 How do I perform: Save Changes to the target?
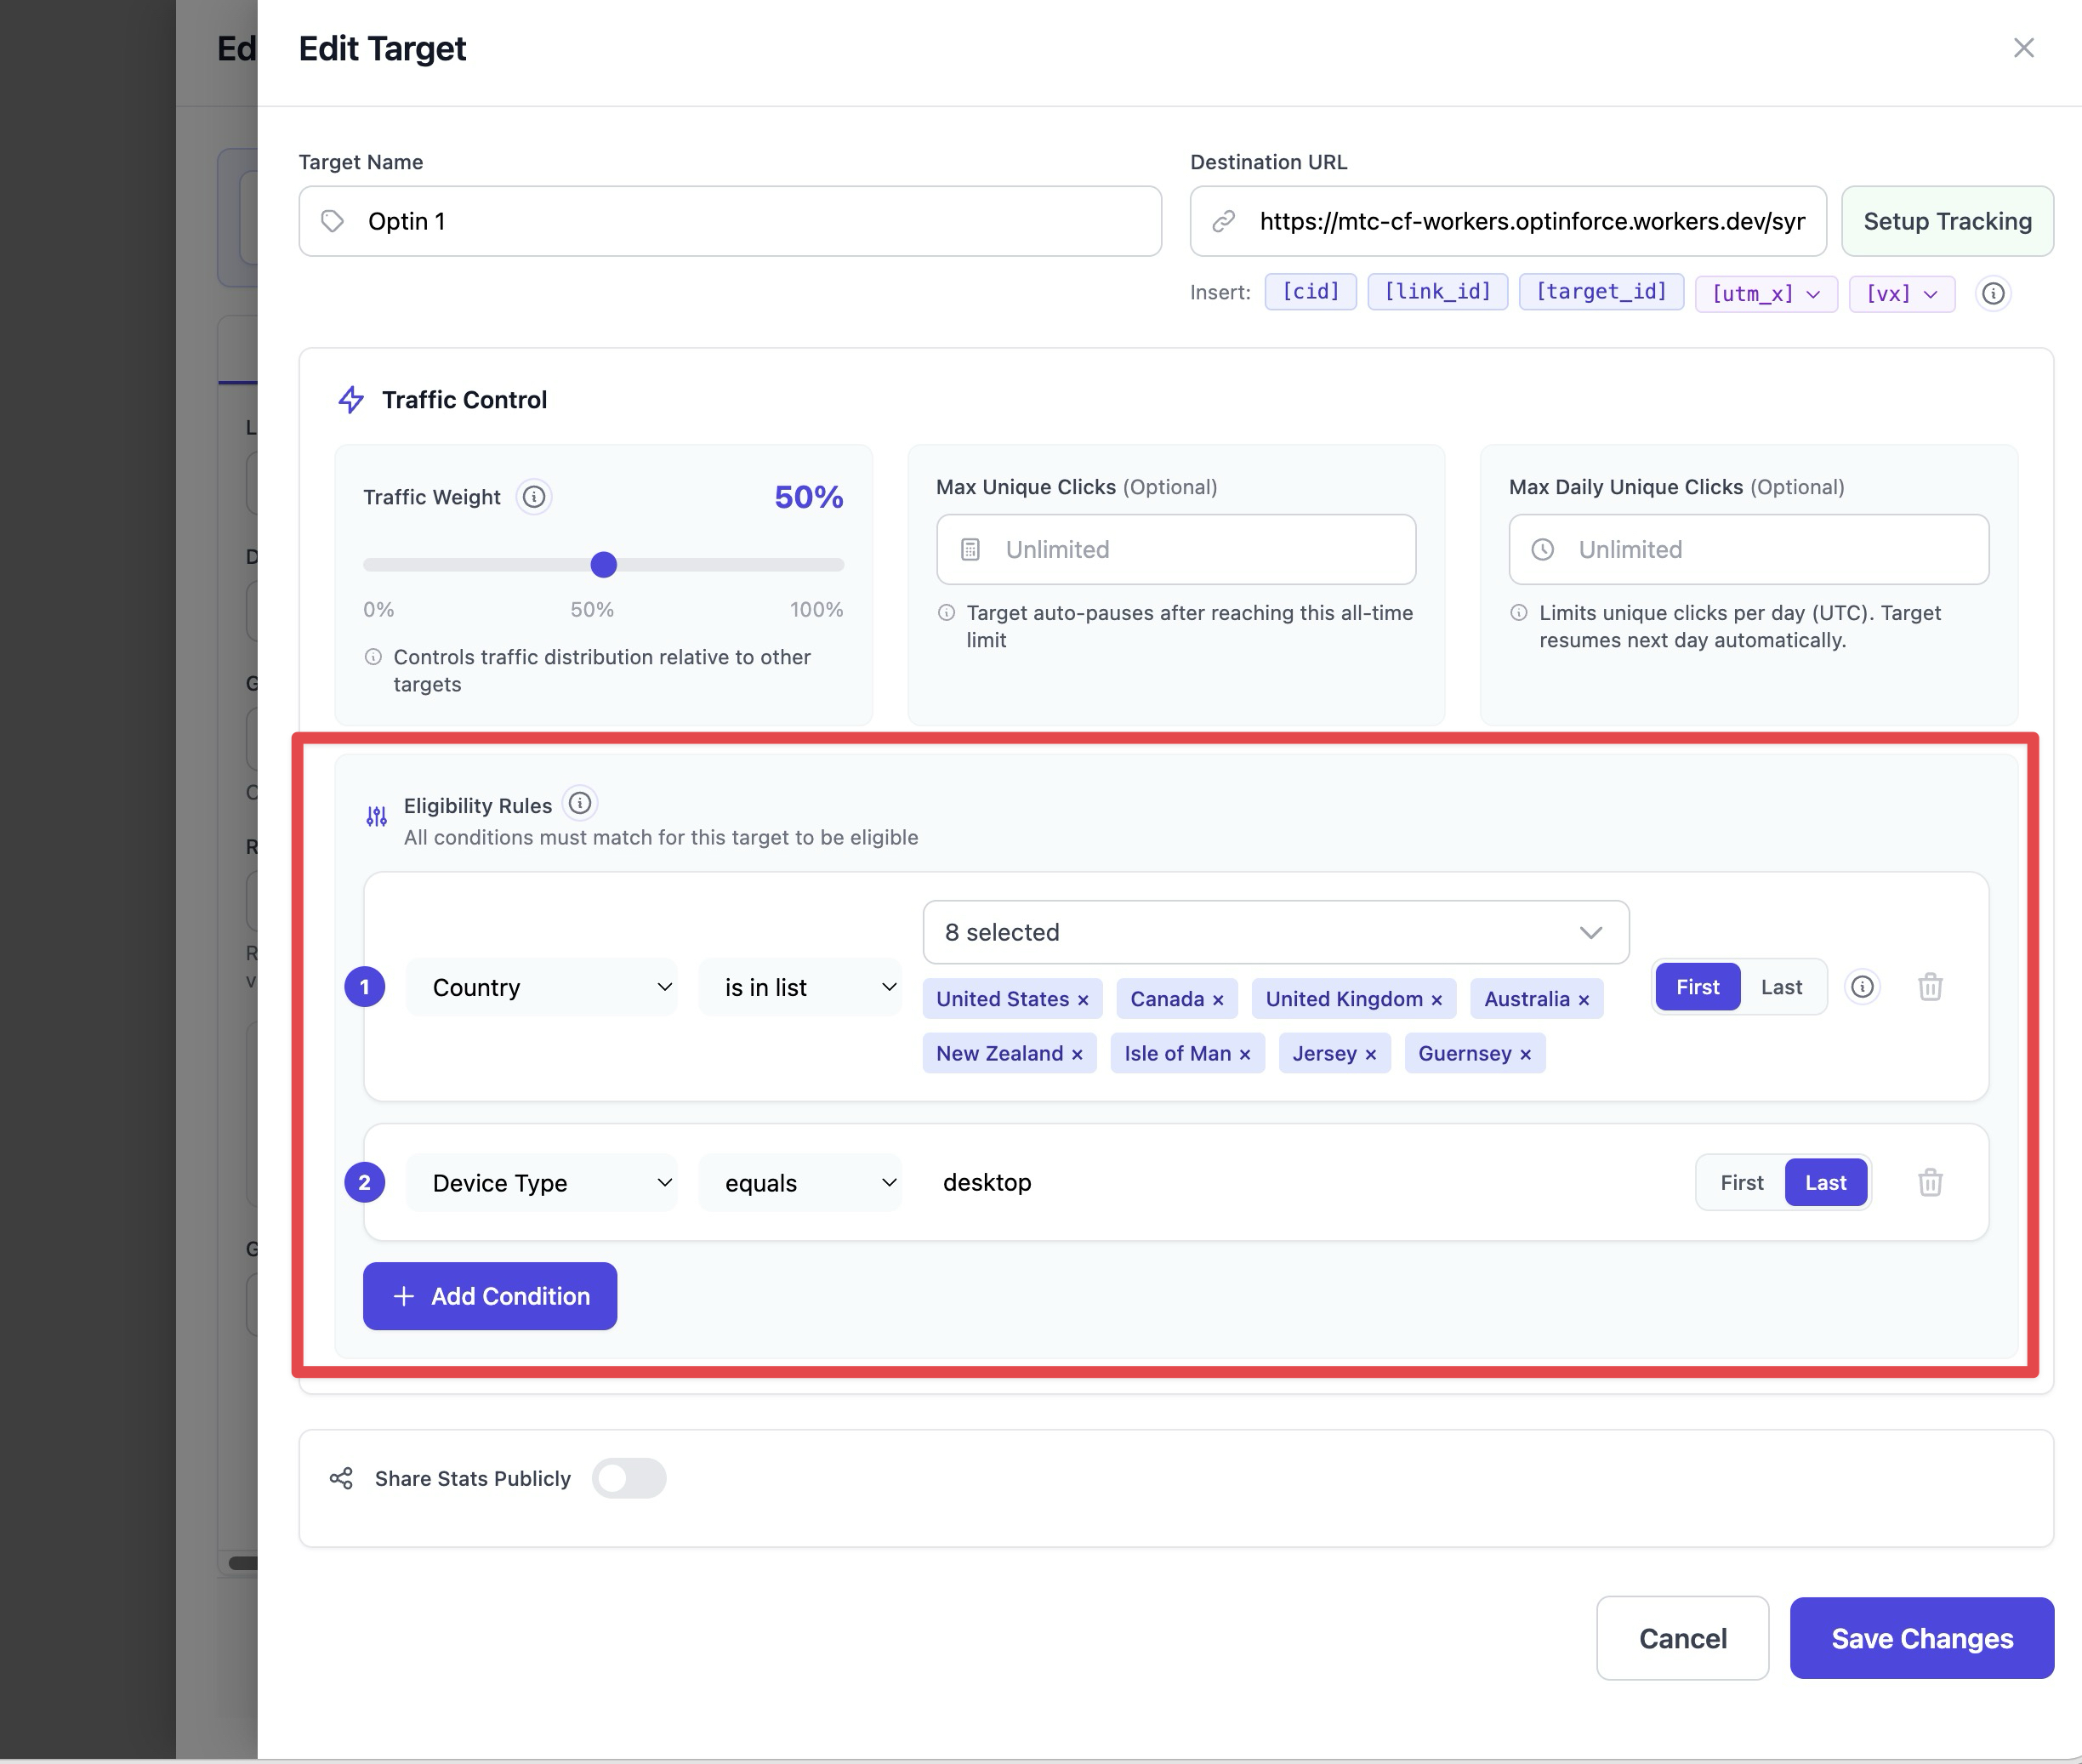1921,1638
